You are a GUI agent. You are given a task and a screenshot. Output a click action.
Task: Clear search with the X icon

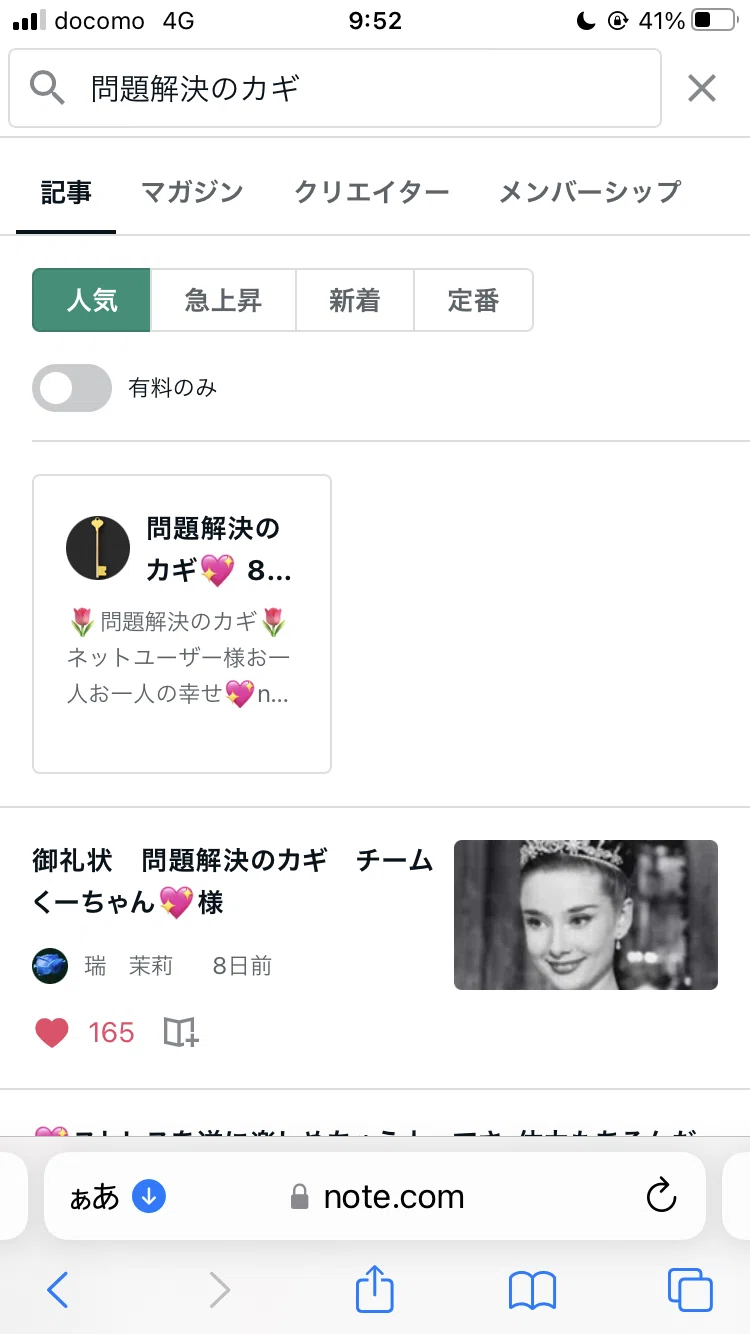tap(702, 88)
